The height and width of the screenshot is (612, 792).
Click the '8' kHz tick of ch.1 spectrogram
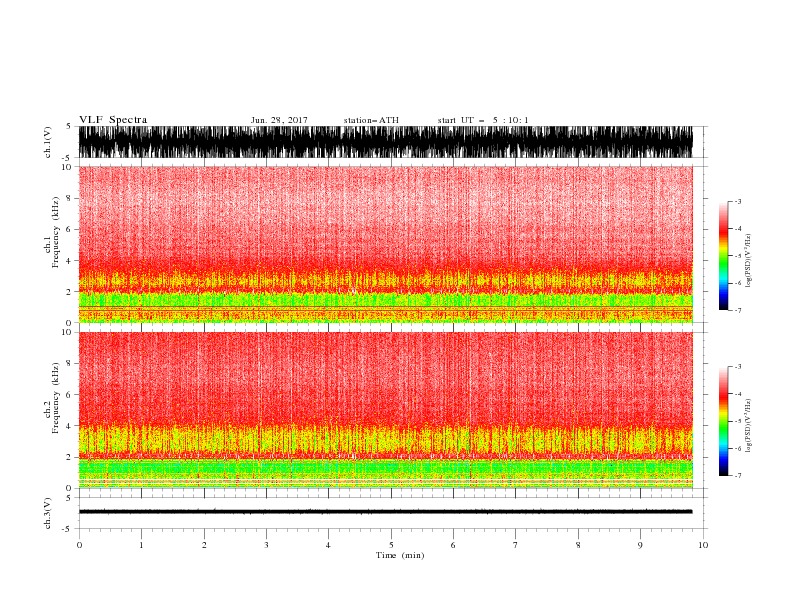[x=70, y=198]
